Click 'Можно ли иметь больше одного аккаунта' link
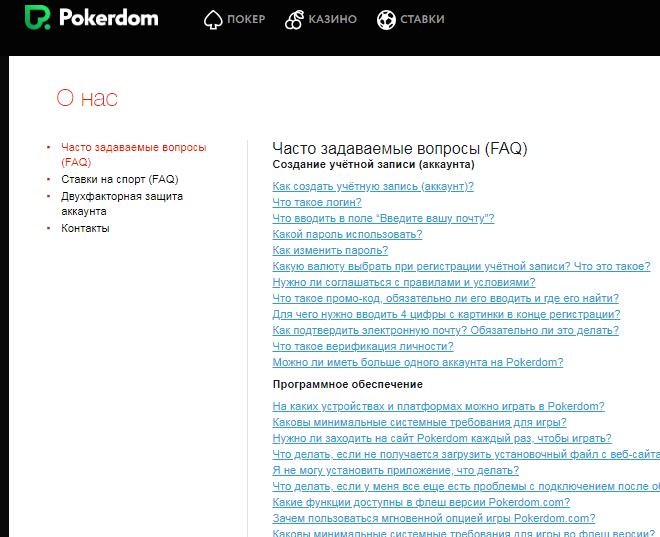660x537 pixels. pos(417,362)
